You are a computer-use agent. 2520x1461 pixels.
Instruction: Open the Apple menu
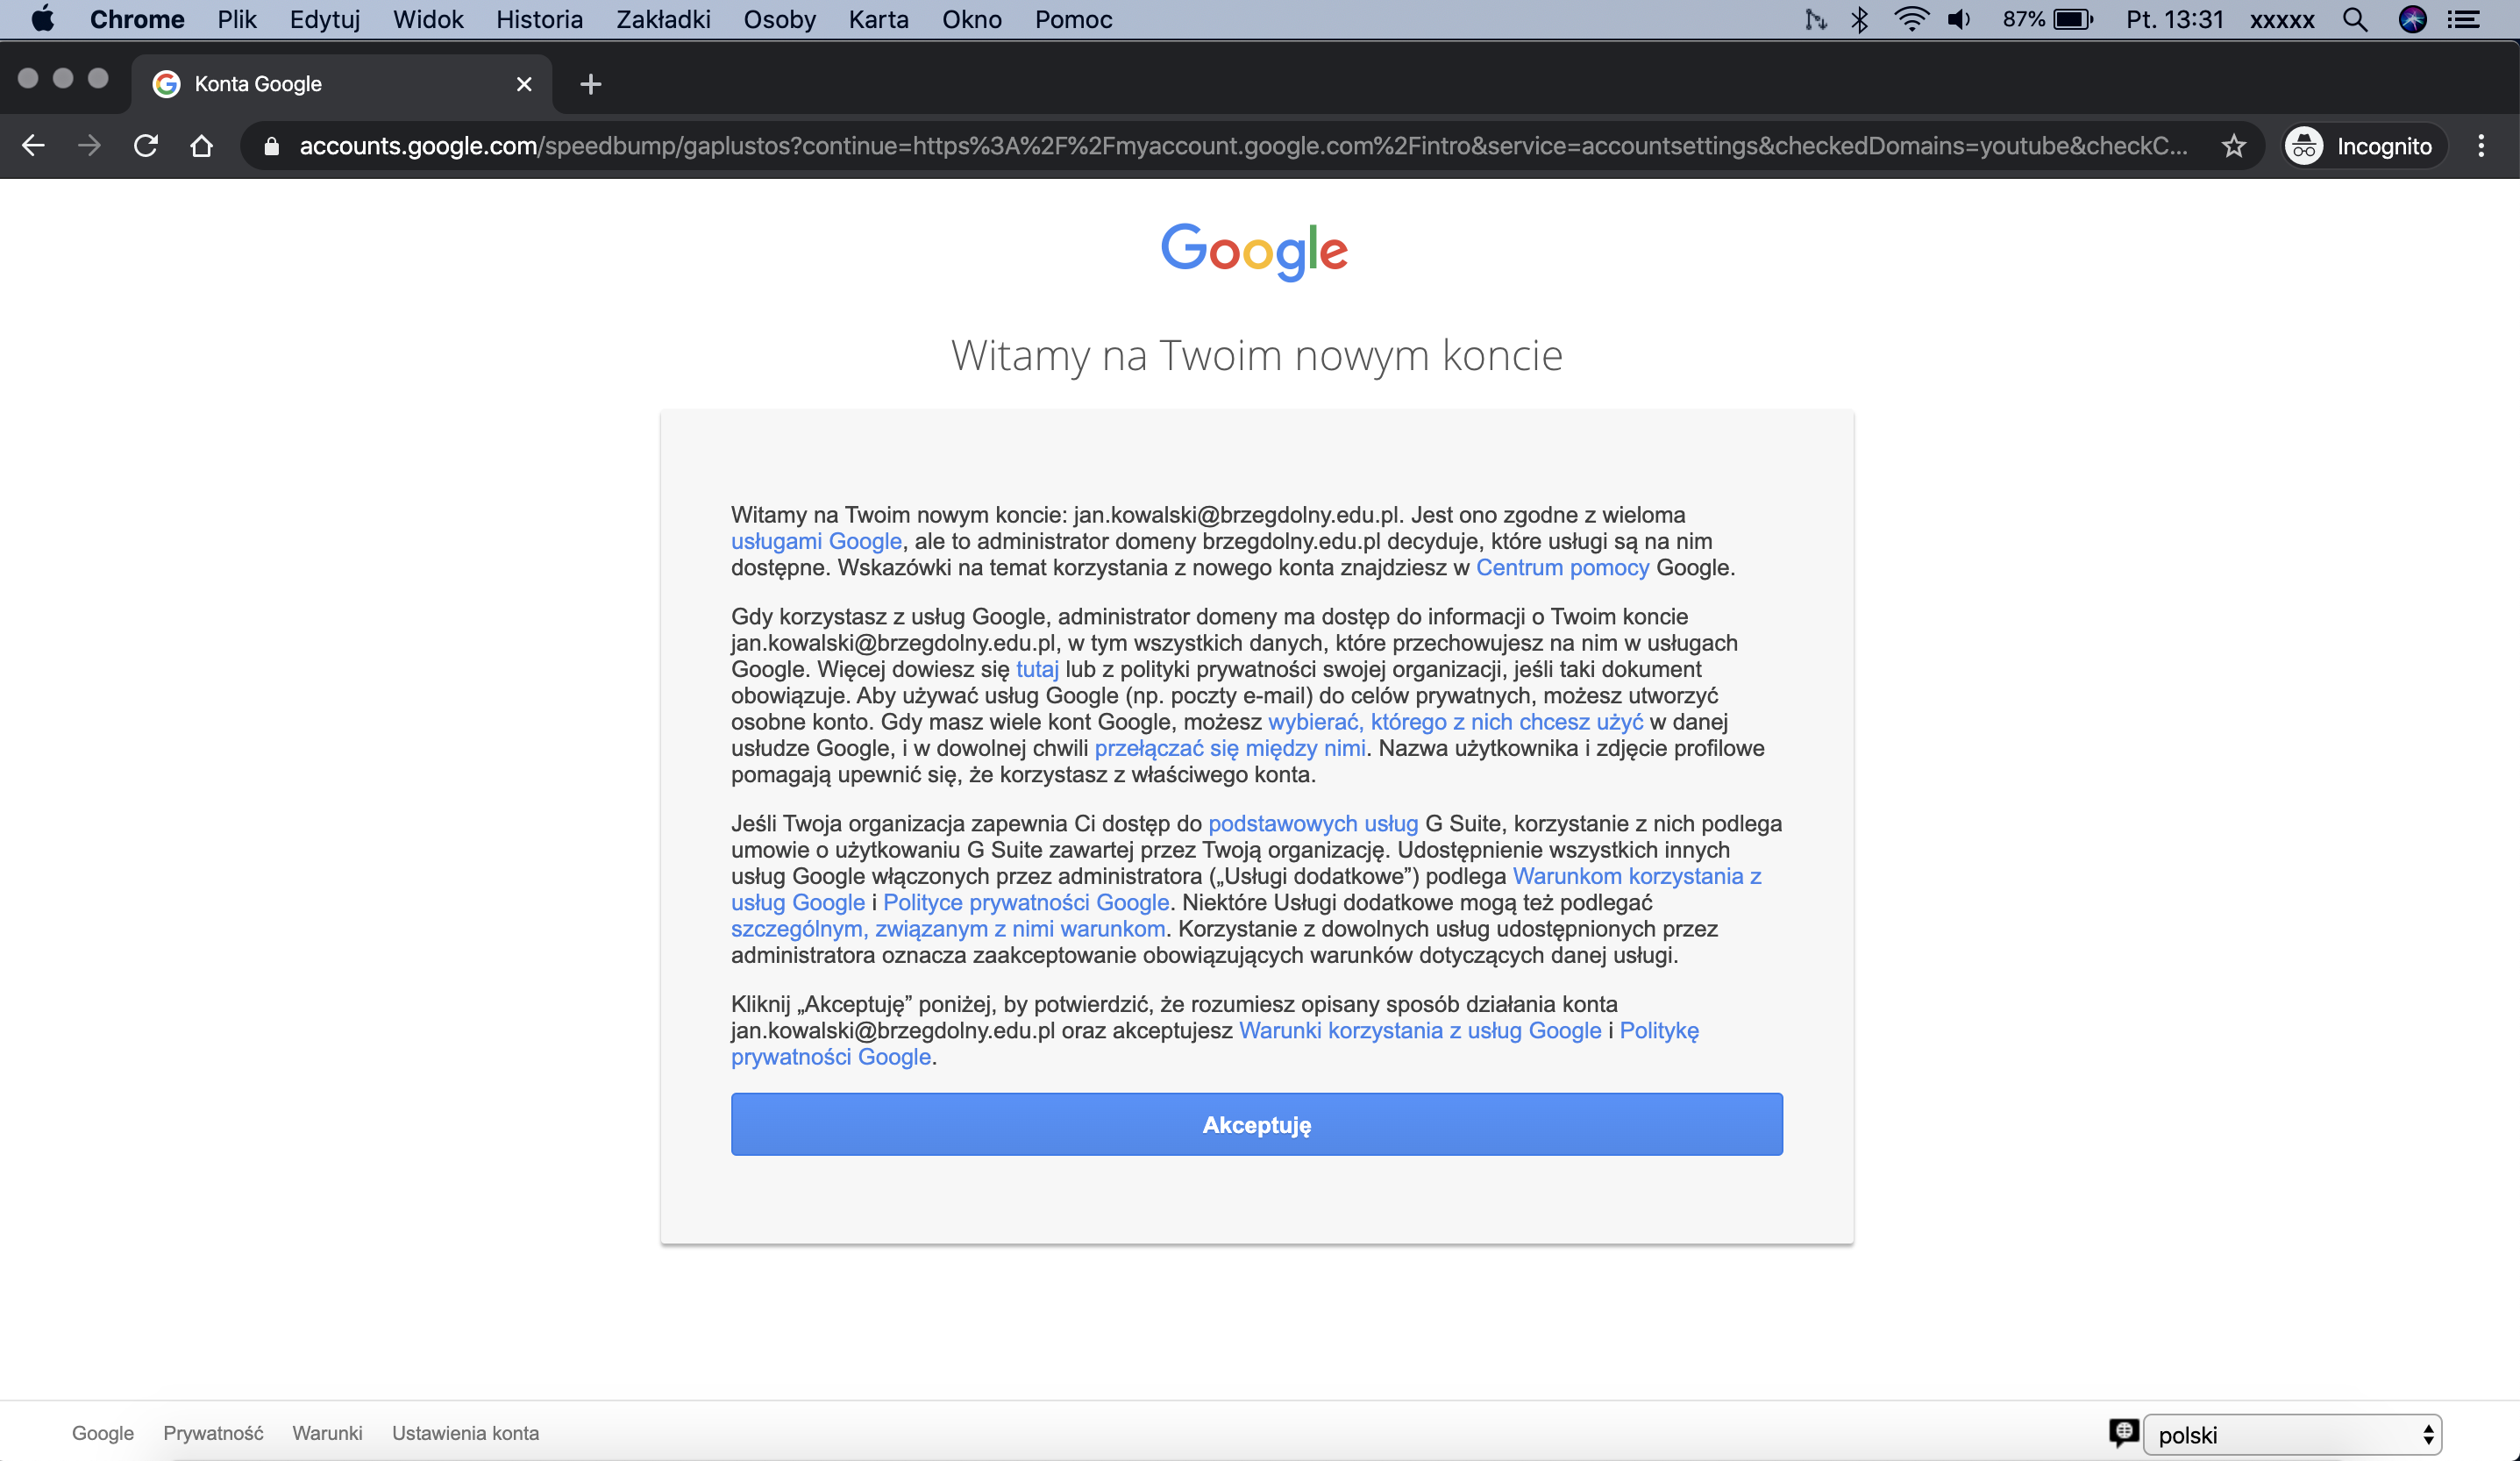coord(42,19)
